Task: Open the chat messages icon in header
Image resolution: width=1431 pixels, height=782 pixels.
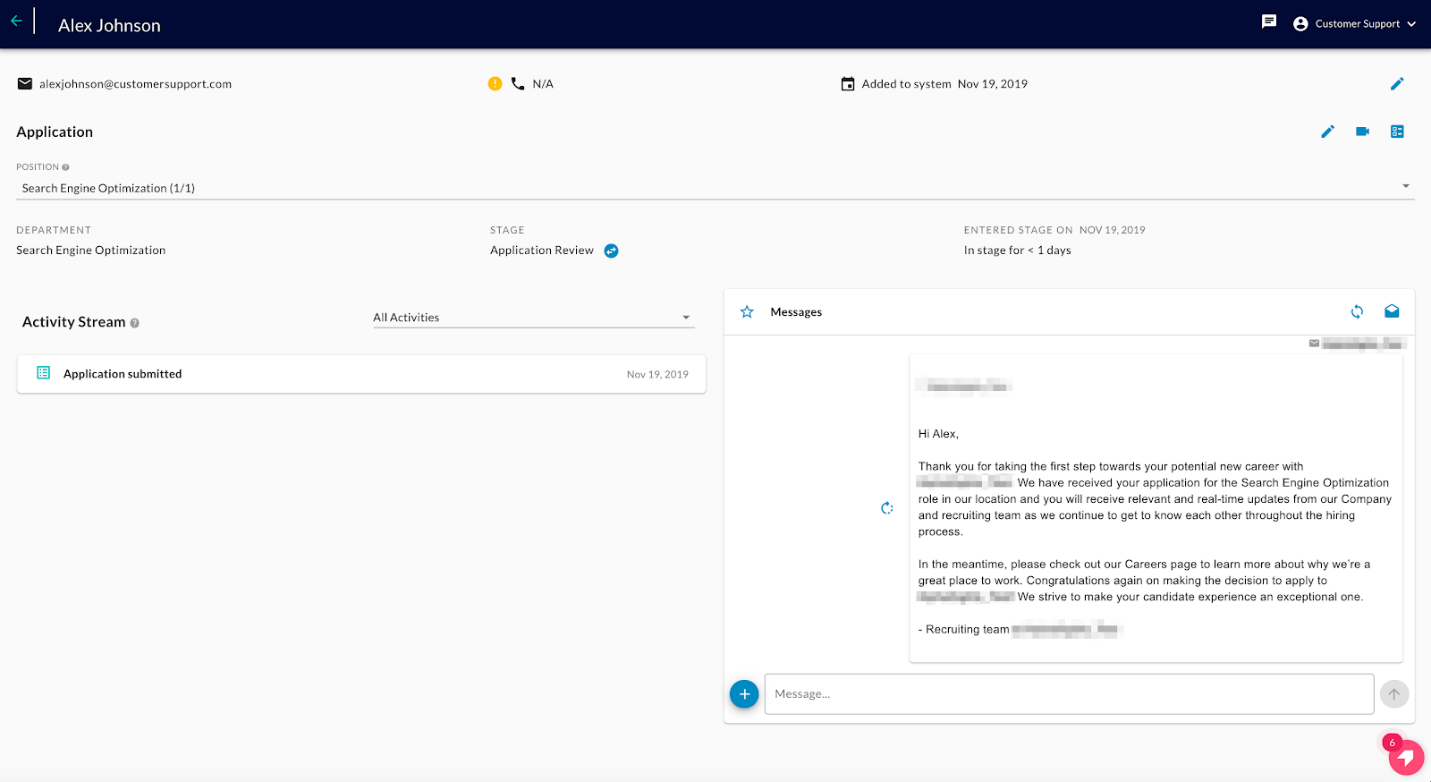Action: point(1269,21)
